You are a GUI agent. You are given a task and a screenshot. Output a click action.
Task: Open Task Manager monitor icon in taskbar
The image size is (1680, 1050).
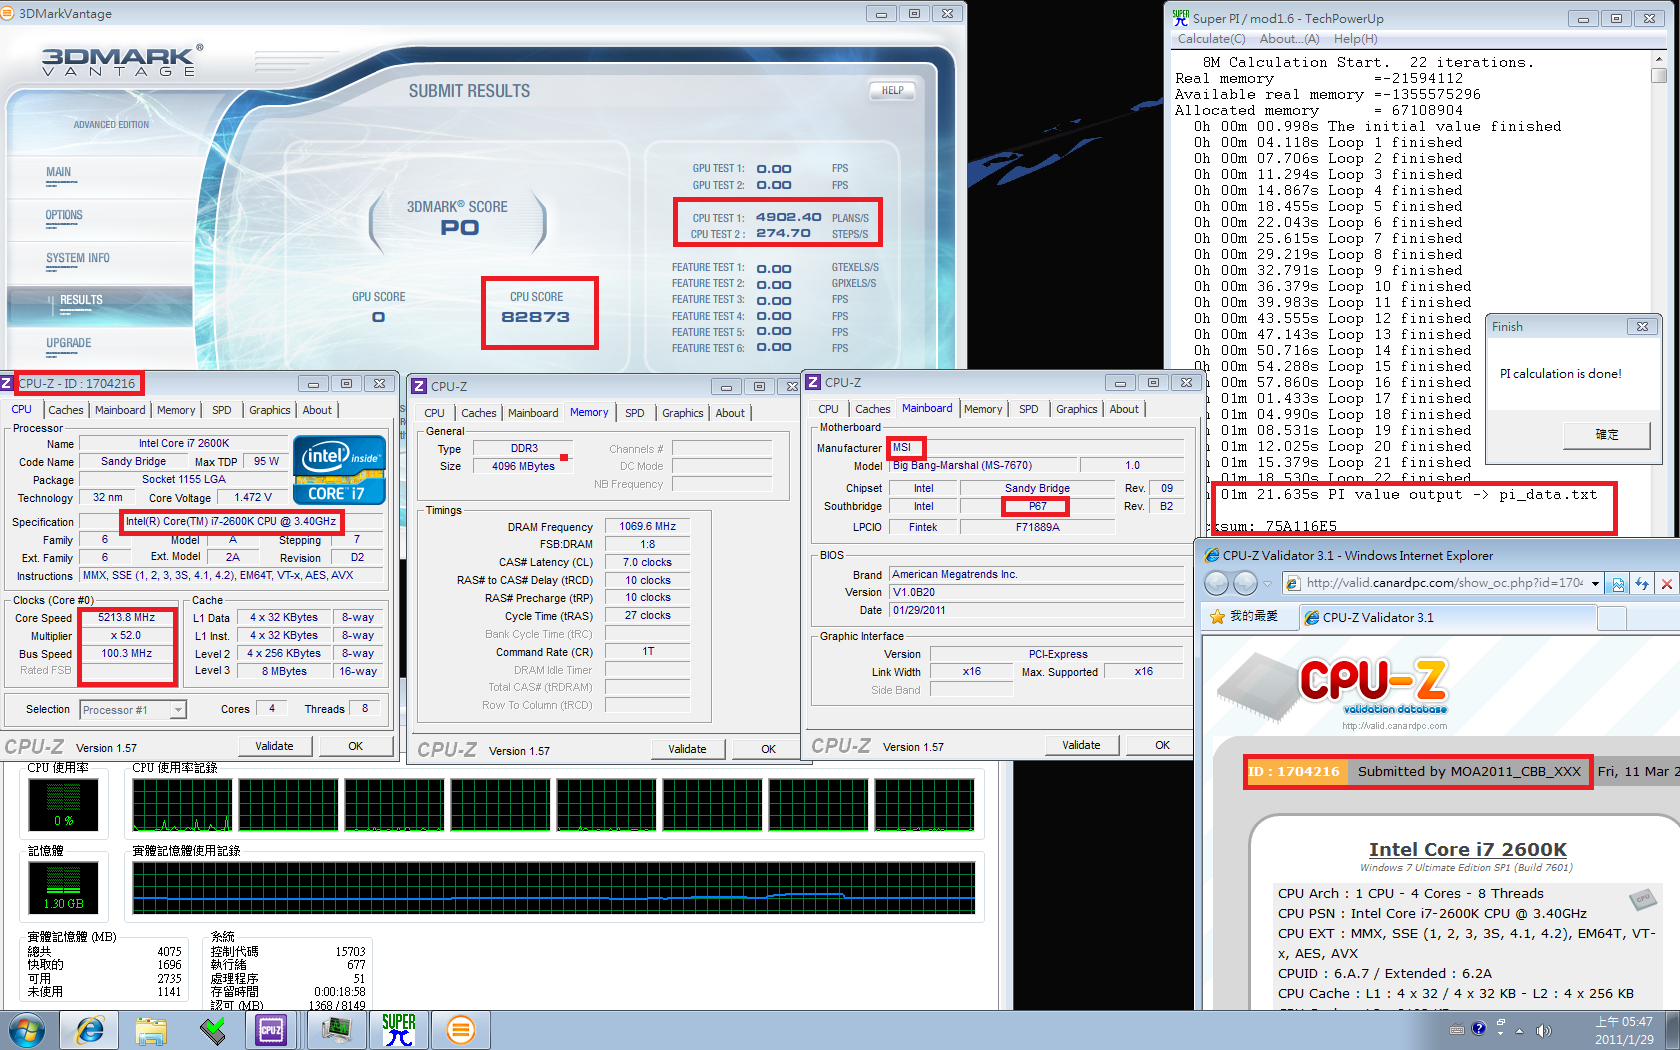336,1030
